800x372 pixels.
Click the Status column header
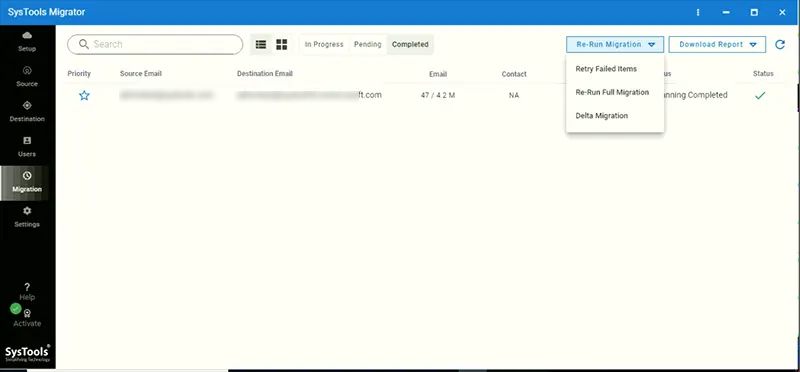(763, 73)
